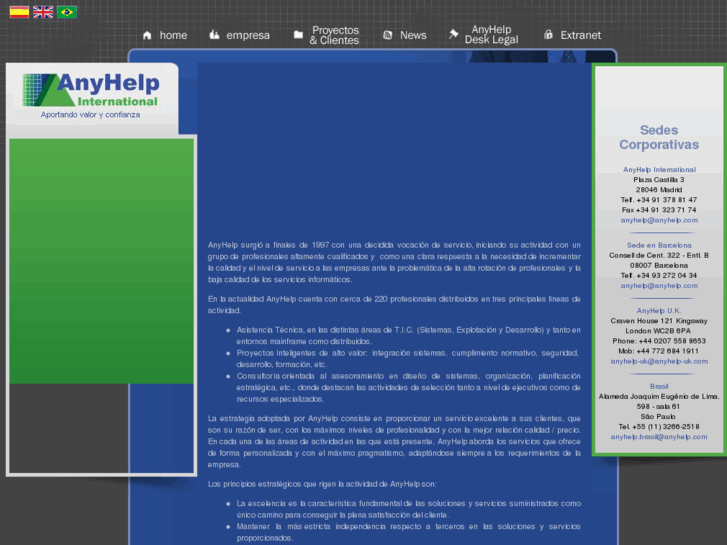Click the green banner panel under logo
727x545 pixels.
click(102, 261)
